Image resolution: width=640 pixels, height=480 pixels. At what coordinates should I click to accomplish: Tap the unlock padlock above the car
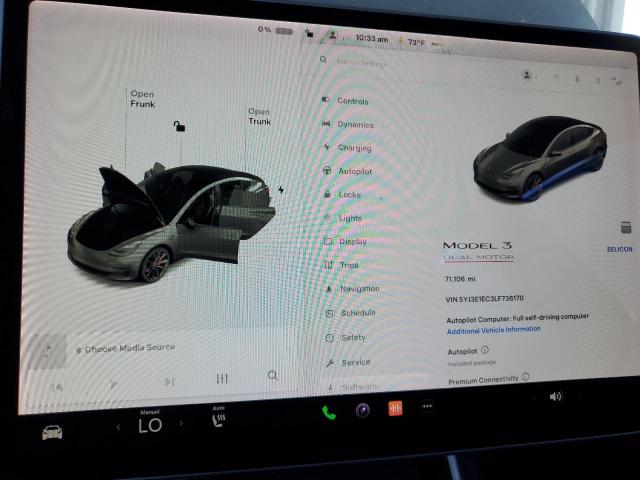[x=179, y=126]
